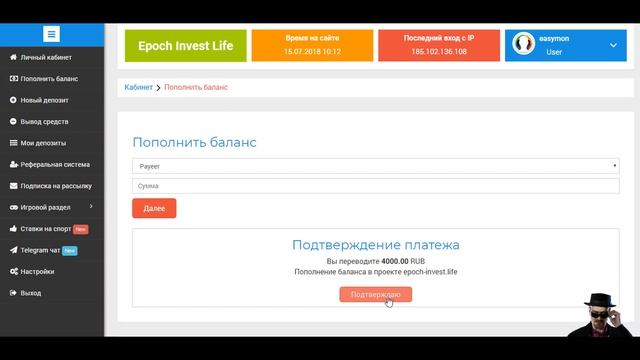This screenshot has width=640, height=360.
Task: Click the envelope icon beside Подписка на рассылку
Action: click(13, 186)
